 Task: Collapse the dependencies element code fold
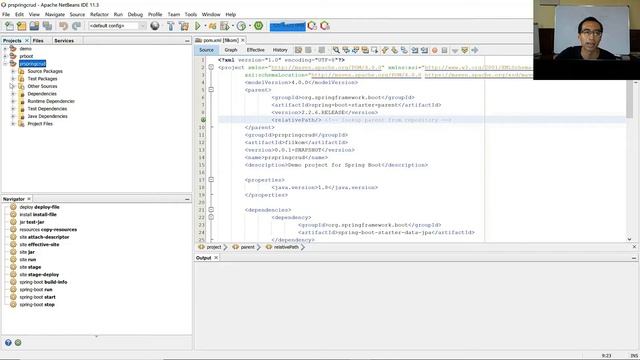coord(211,210)
